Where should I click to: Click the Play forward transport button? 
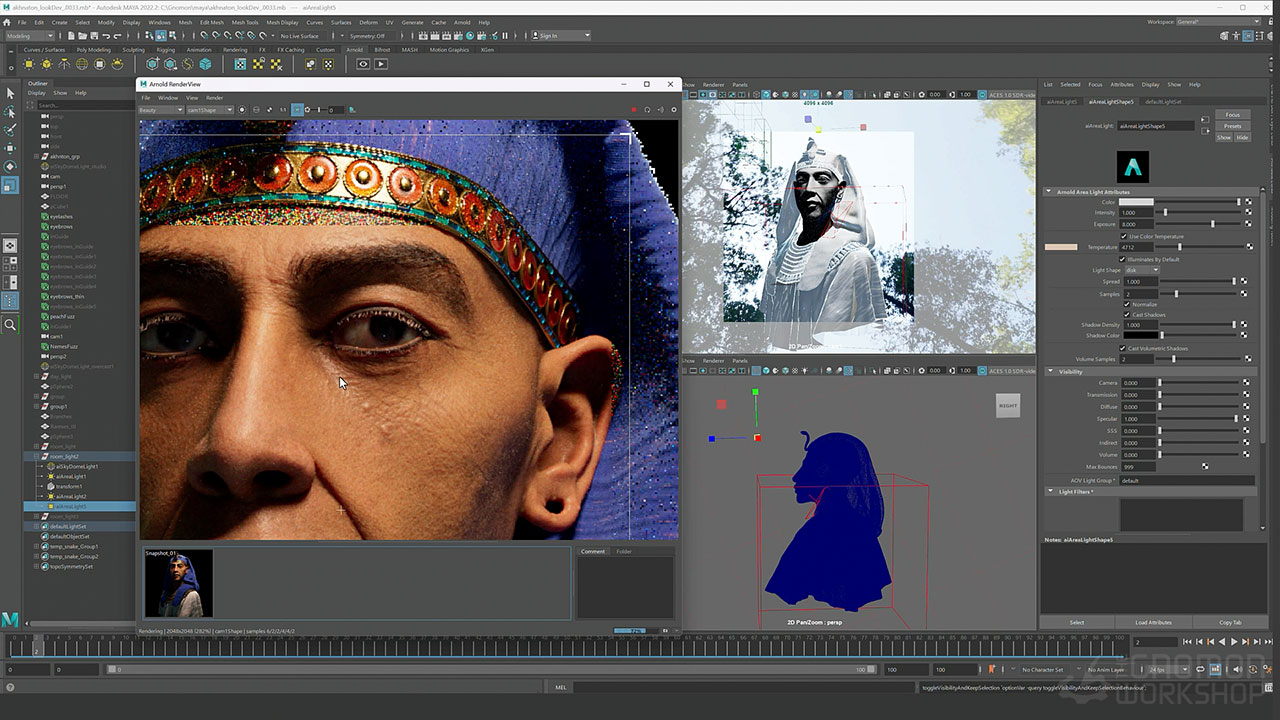click(x=1234, y=642)
